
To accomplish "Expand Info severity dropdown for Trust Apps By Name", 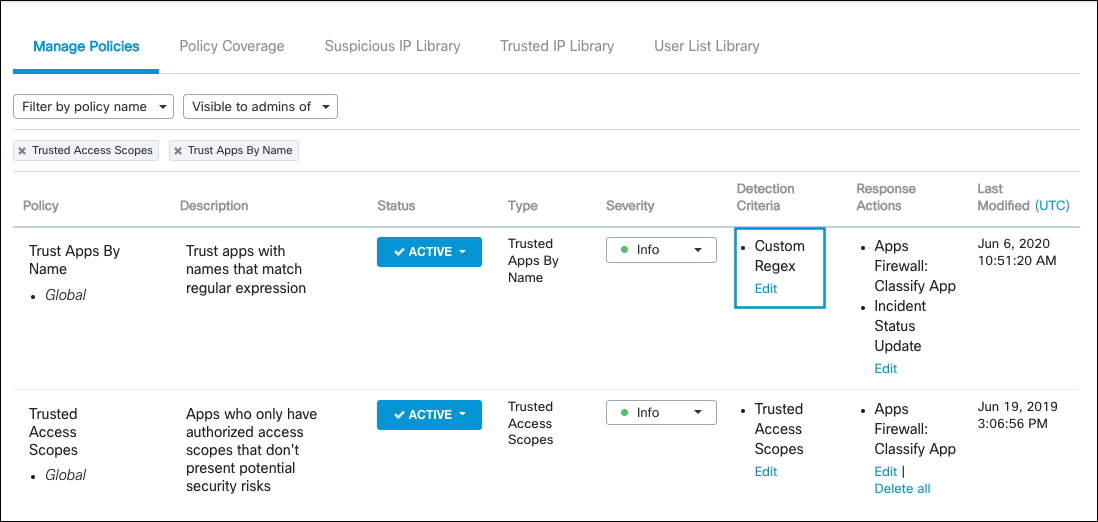I will point(661,250).
